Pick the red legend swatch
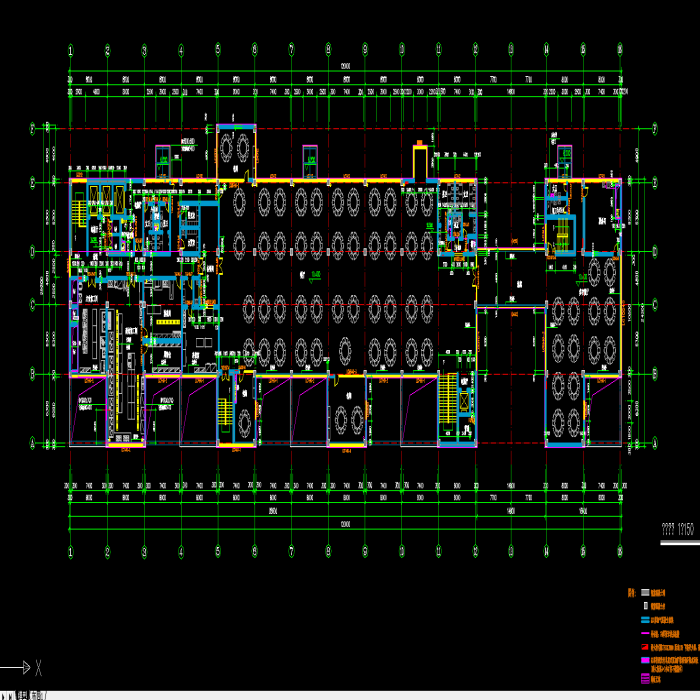The height and width of the screenshot is (700, 700). (645, 647)
